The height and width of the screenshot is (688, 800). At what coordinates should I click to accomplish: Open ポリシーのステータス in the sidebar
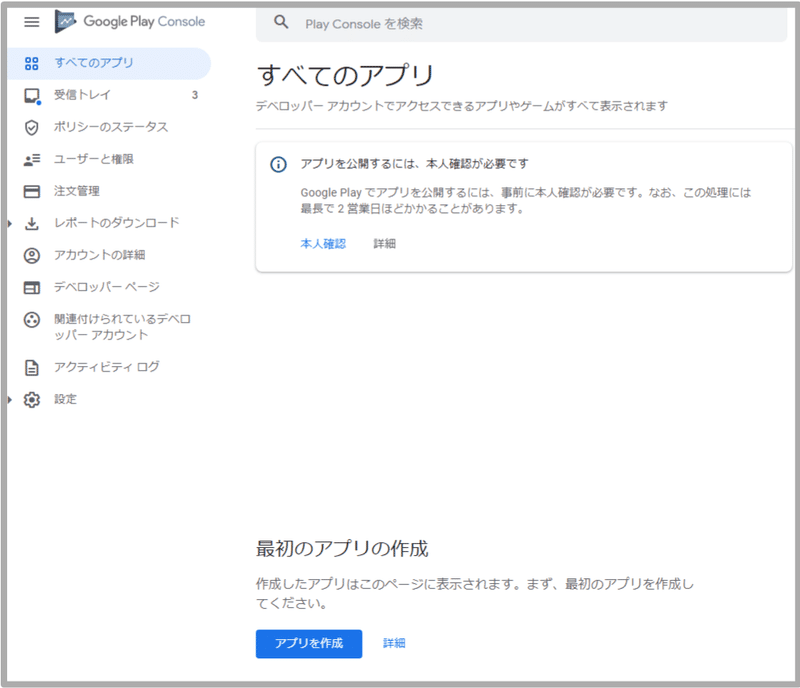109,127
